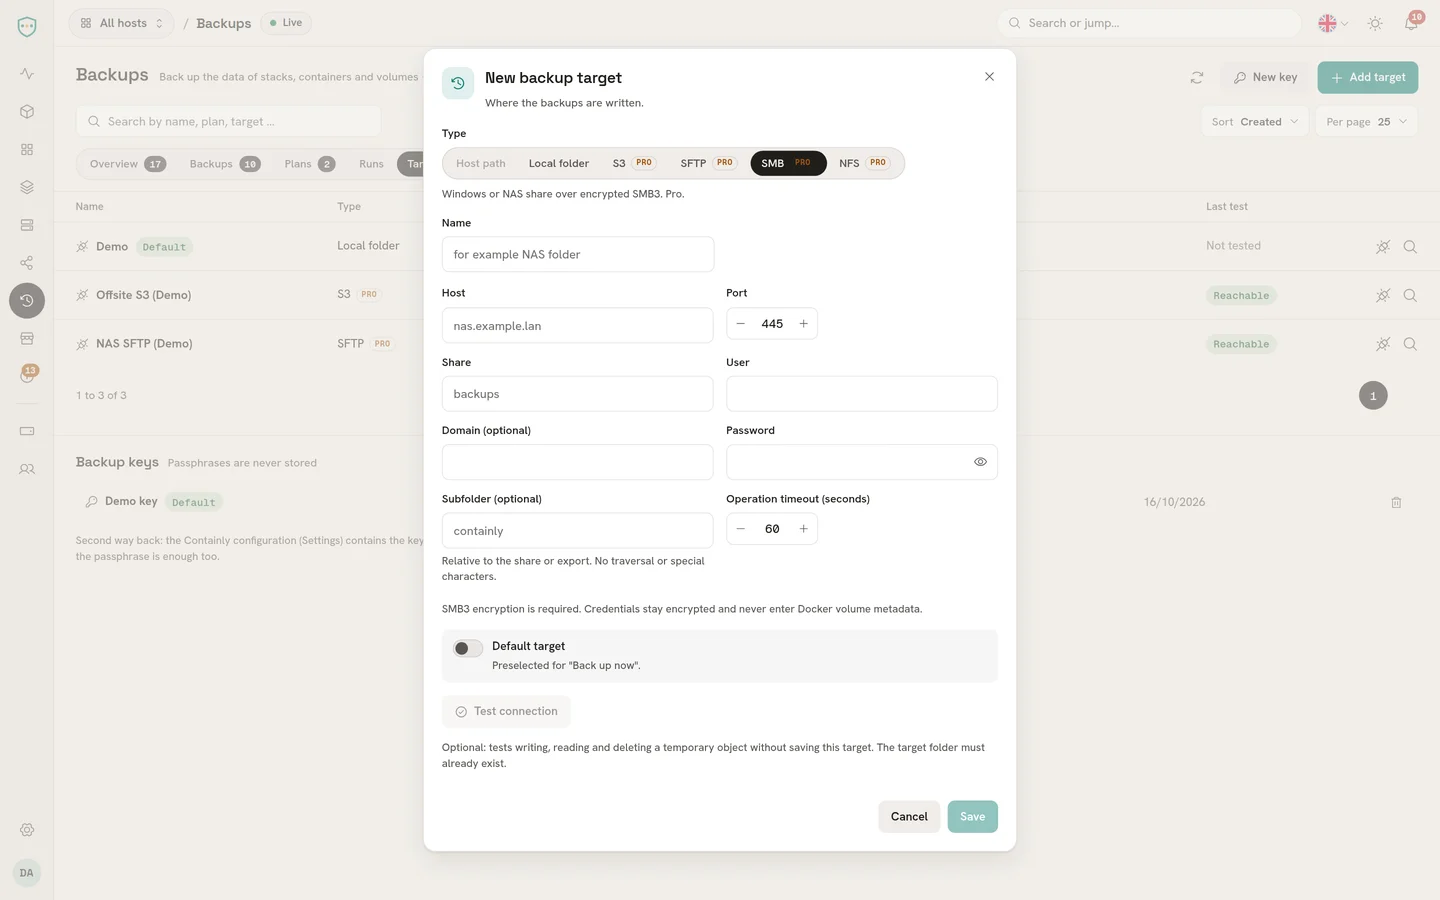Open the backups history sidebar icon
Viewport: 1440px width, 900px height.
click(27, 300)
